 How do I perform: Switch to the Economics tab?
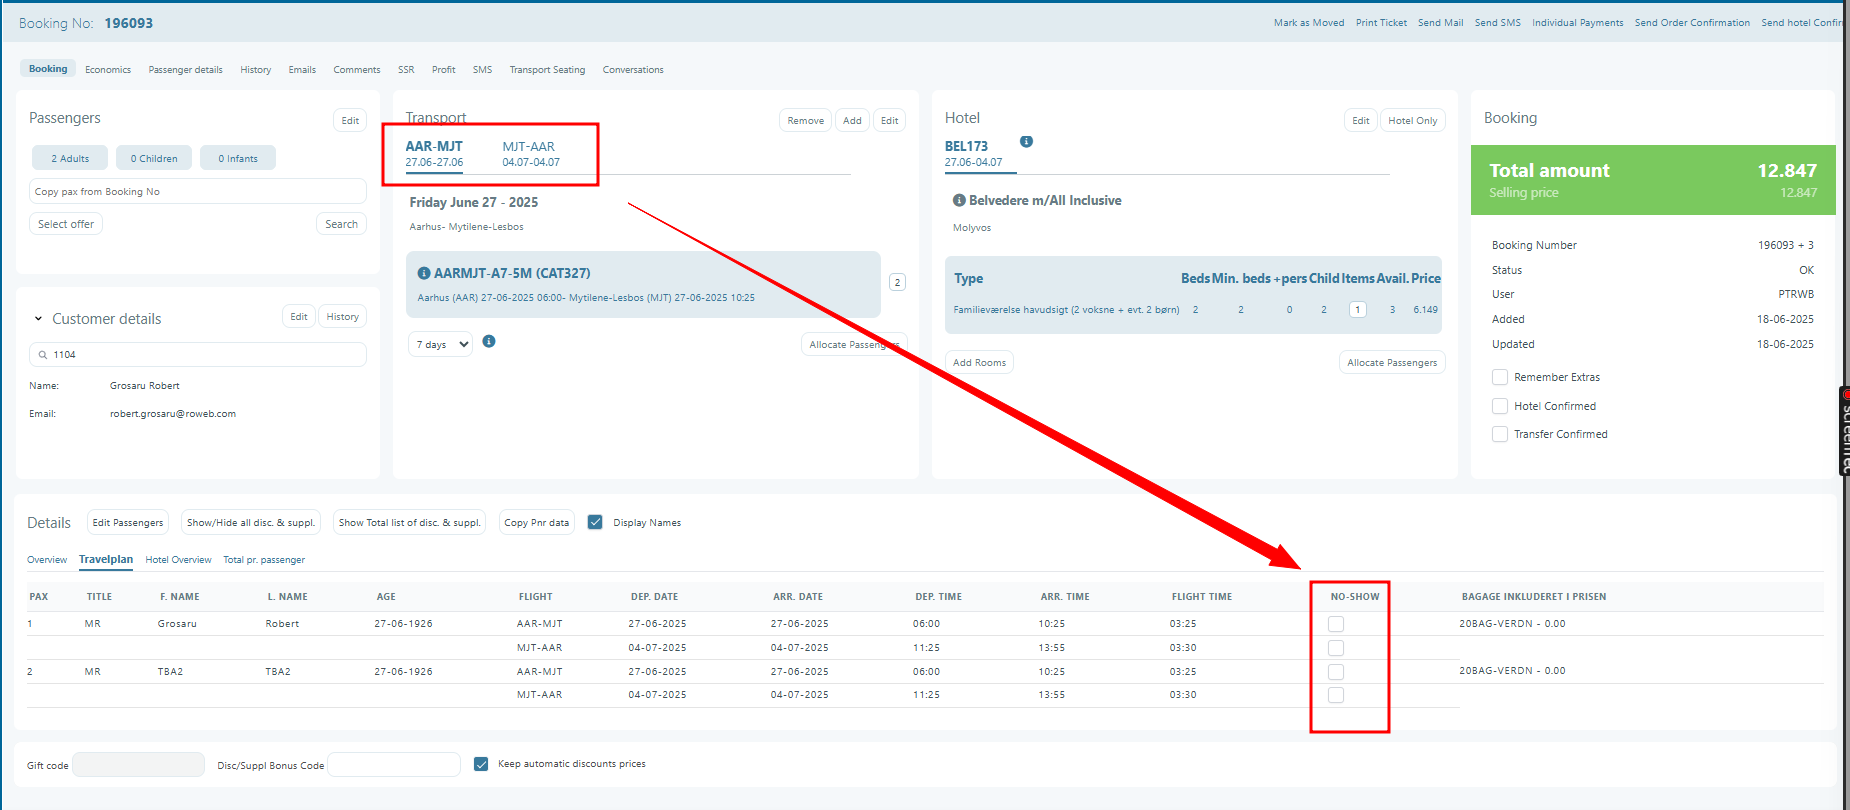[x=108, y=70]
